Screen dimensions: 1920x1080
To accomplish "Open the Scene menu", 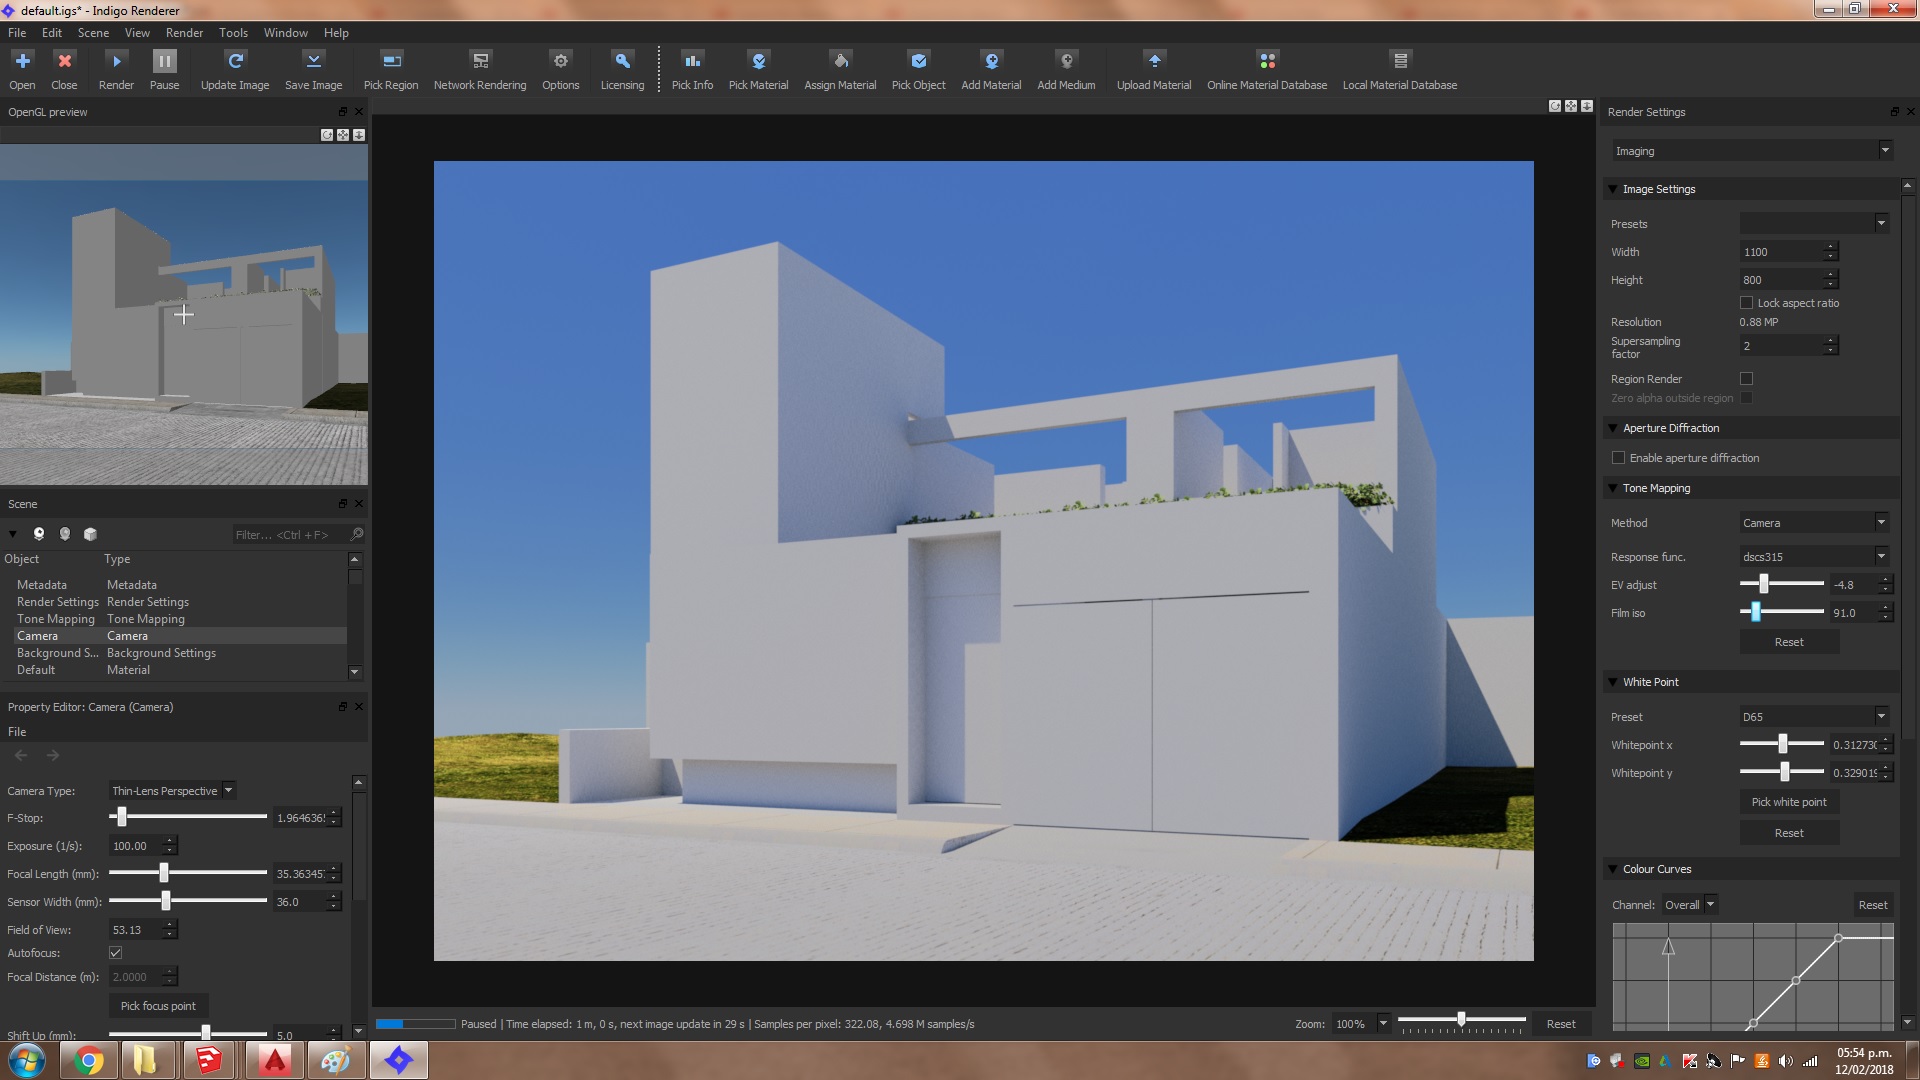I will (x=93, y=33).
